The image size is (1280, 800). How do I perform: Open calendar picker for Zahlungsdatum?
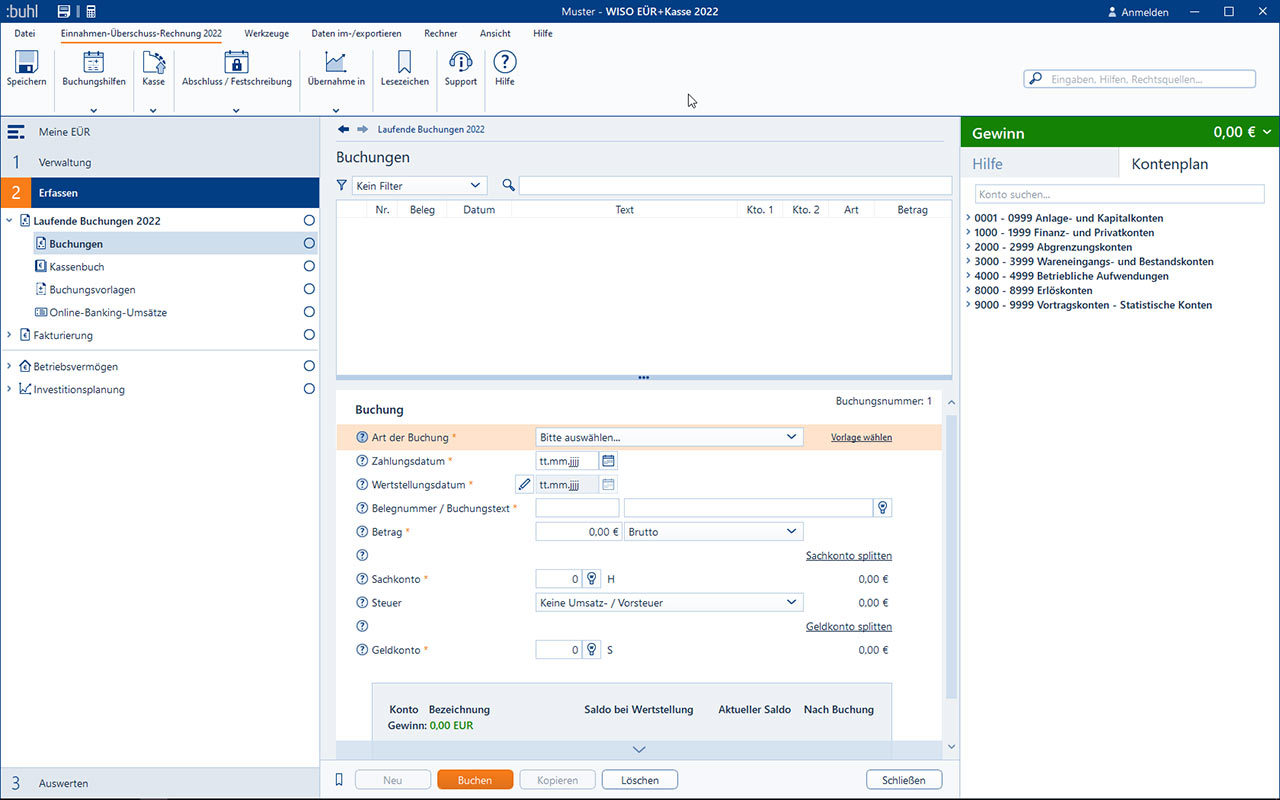click(608, 461)
